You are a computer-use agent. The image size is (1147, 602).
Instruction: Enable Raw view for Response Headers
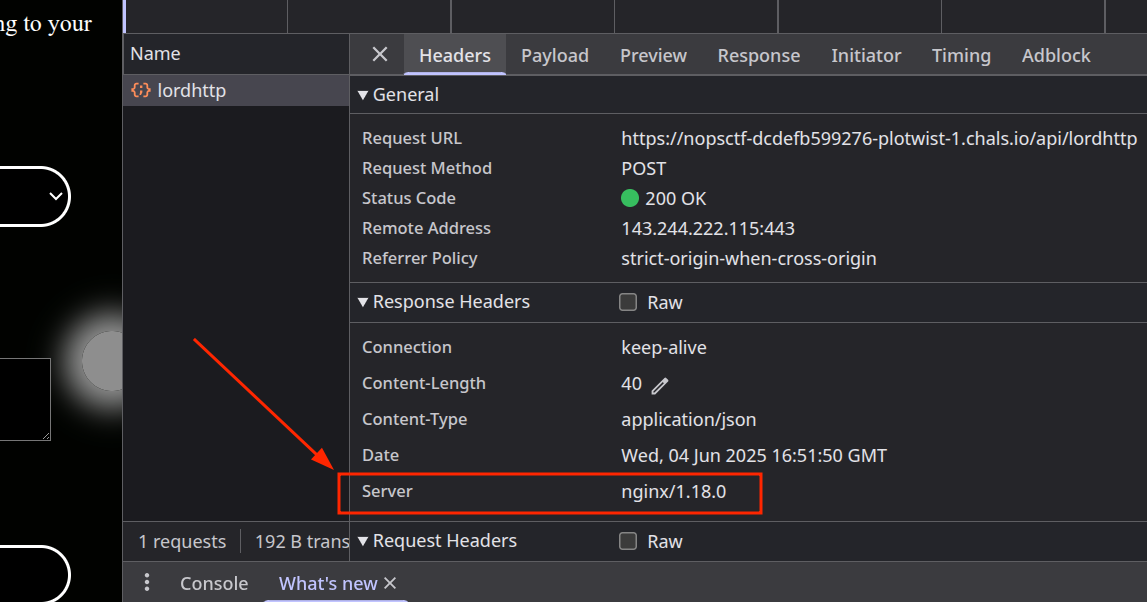tap(627, 301)
